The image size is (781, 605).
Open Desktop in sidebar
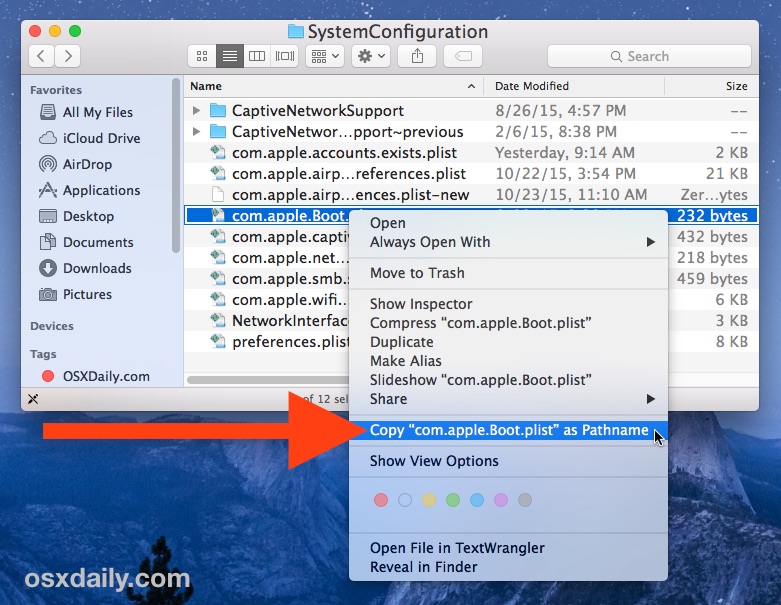point(77,216)
